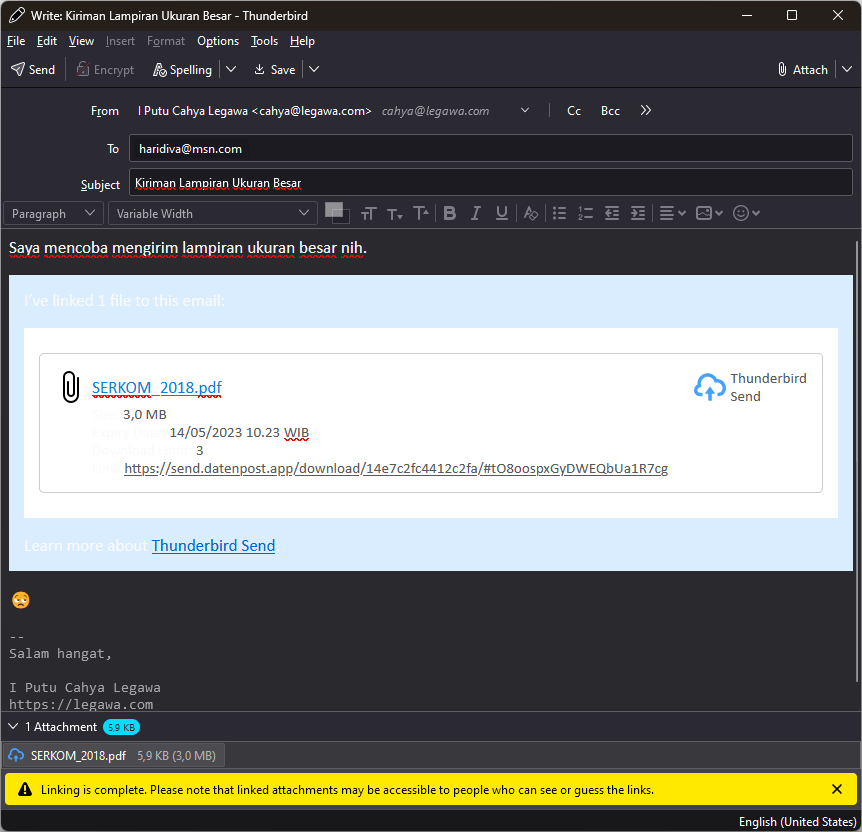The height and width of the screenshot is (832, 862).
Task: Increase indent of the paragraph
Action: (x=637, y=213)
